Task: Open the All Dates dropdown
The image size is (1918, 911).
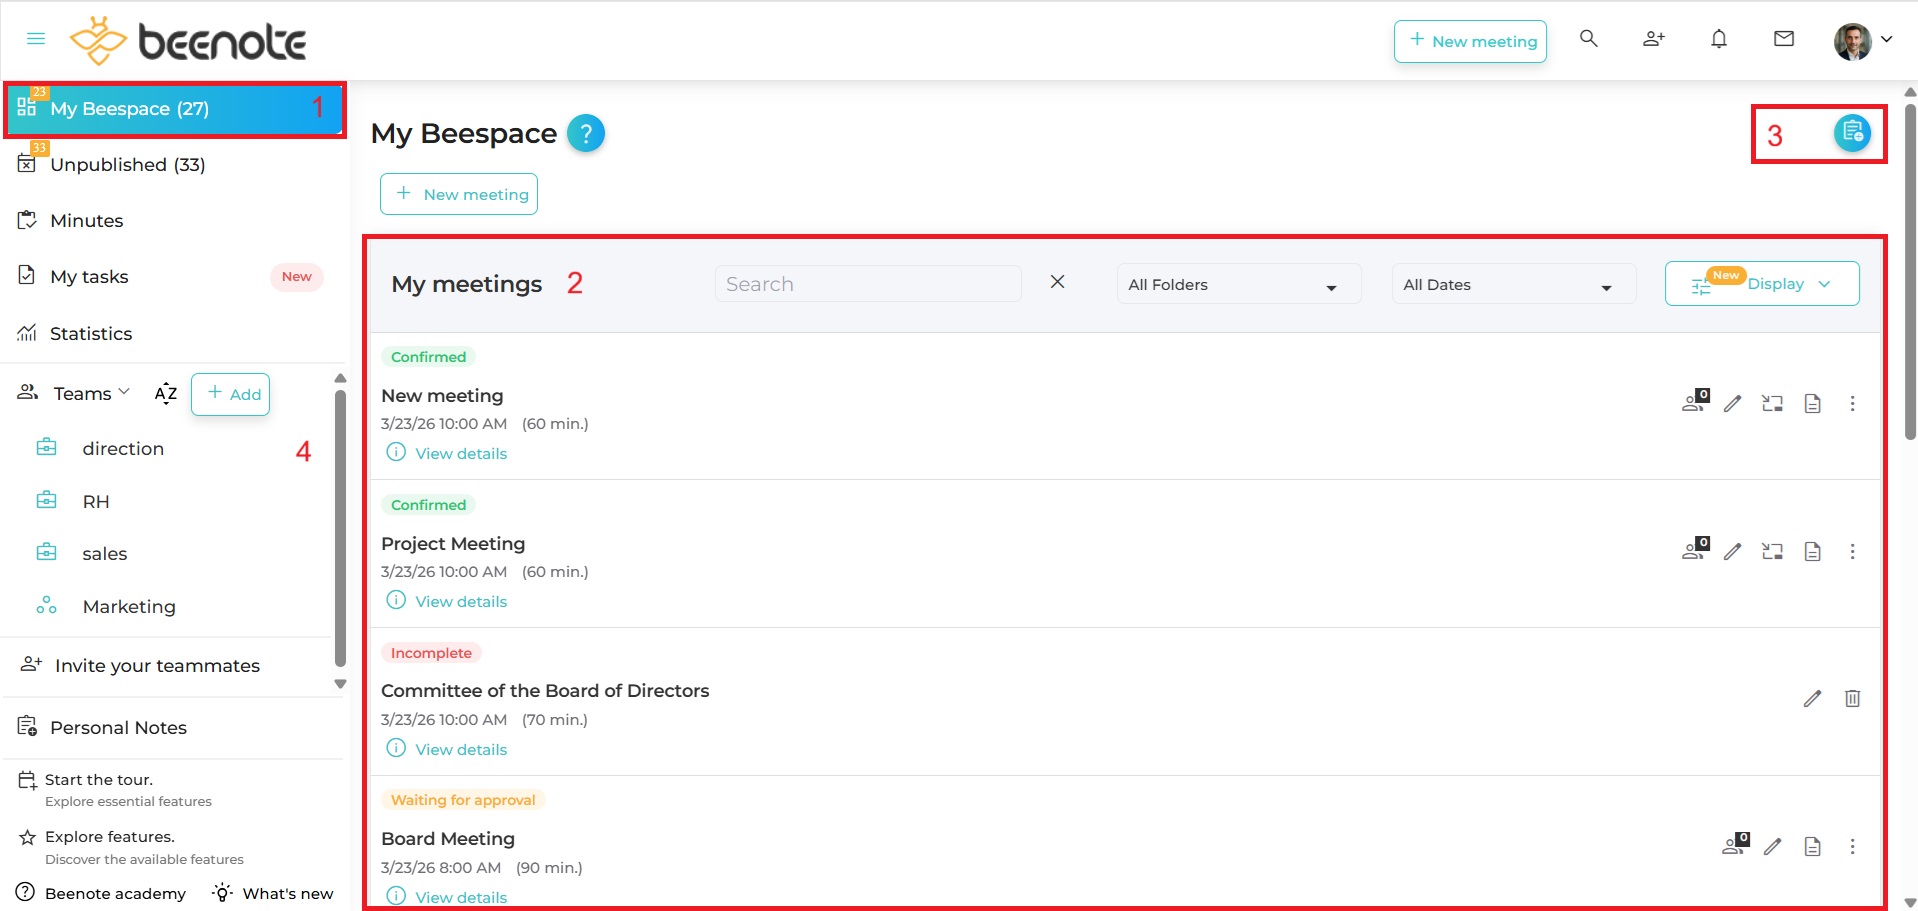Action: point(1512,285)
